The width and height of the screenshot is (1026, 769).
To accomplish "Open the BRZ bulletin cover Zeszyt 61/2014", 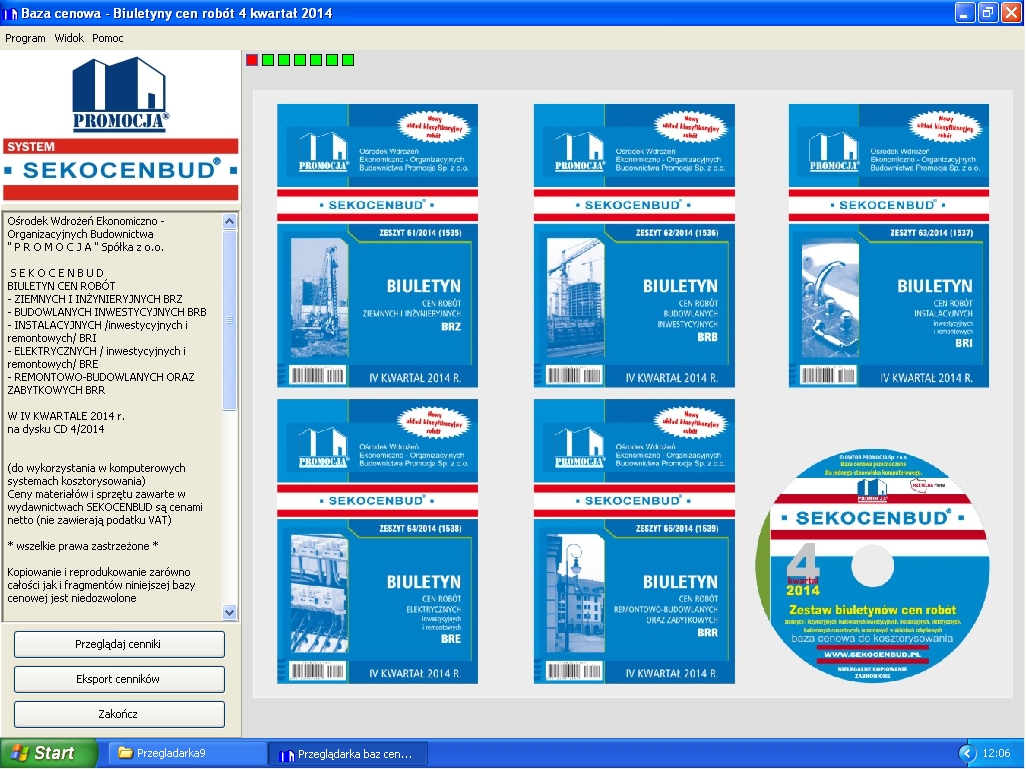I will pos(378,245).
